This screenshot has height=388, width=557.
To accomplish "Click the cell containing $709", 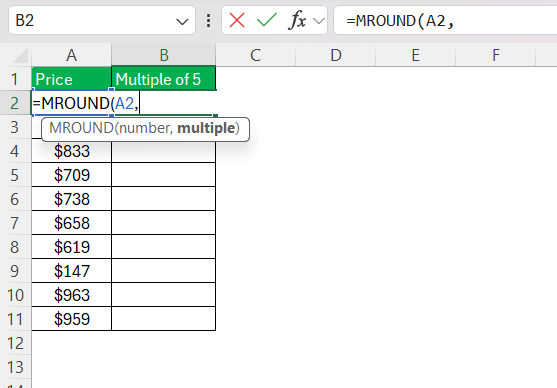I will click(71, 175).
